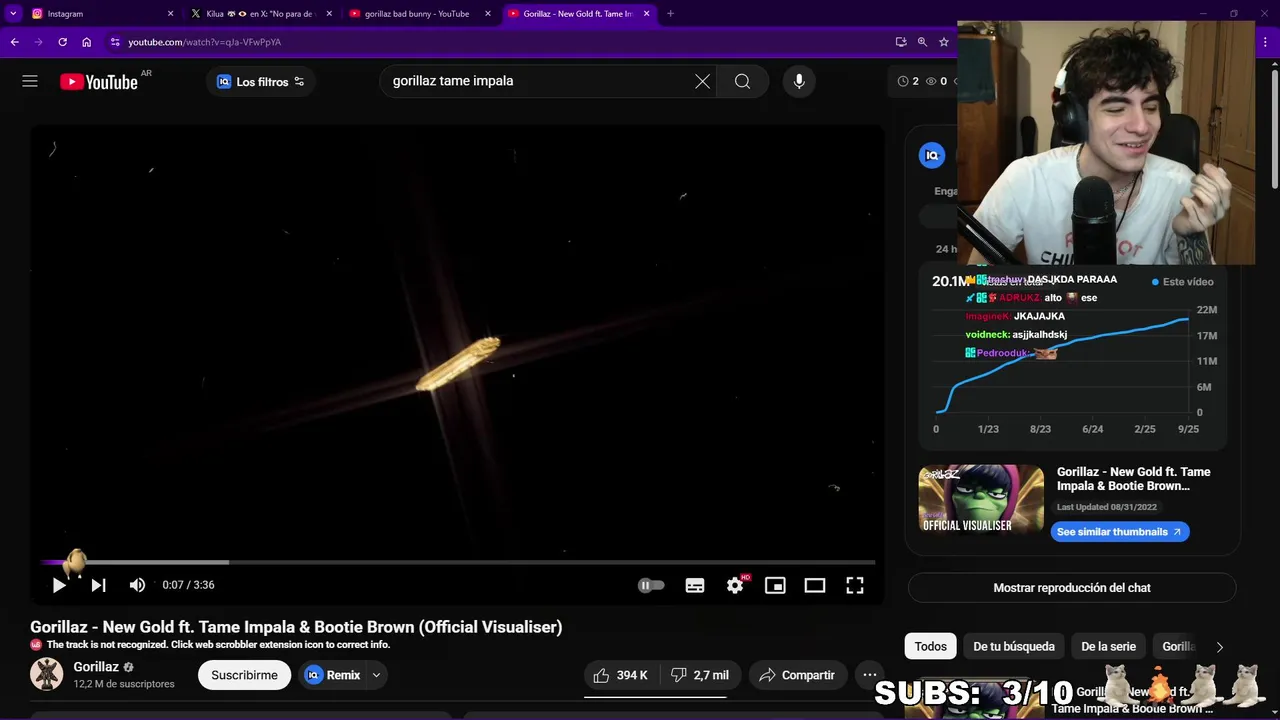The height and width of the screenshot is (720, 1280).
Task: Open the Gorillaz channel avatar
Action: coord(46,675)
